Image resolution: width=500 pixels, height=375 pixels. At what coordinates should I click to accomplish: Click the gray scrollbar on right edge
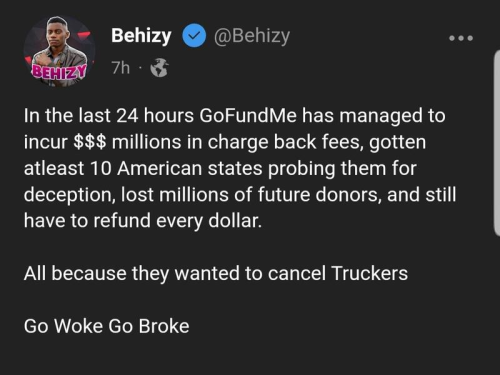[497, 143]
